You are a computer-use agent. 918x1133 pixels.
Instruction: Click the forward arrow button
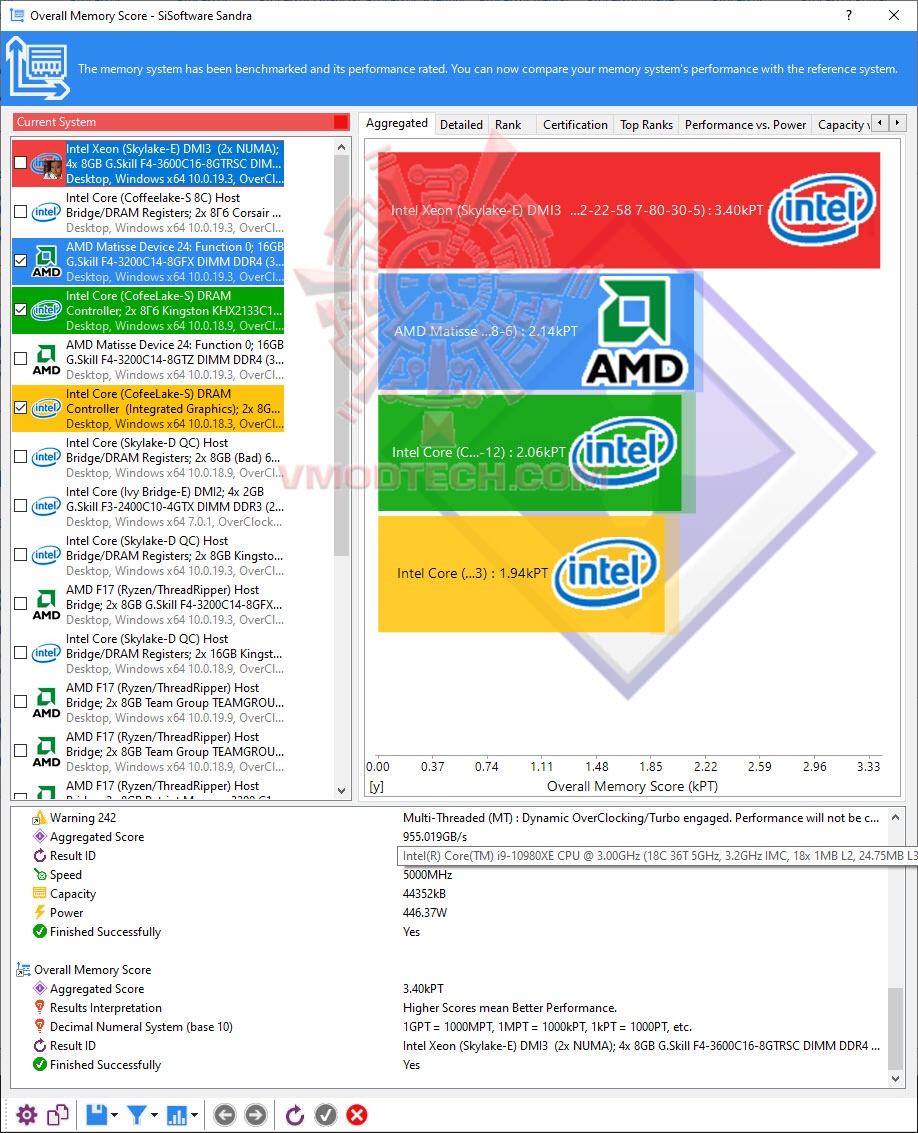255,1115
